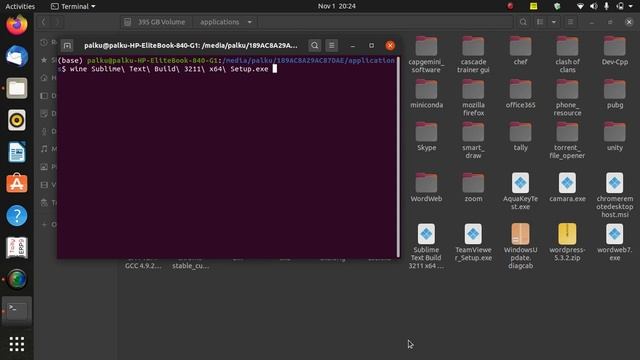Click the microphone icon in the top bar

(x=607, y=6)
